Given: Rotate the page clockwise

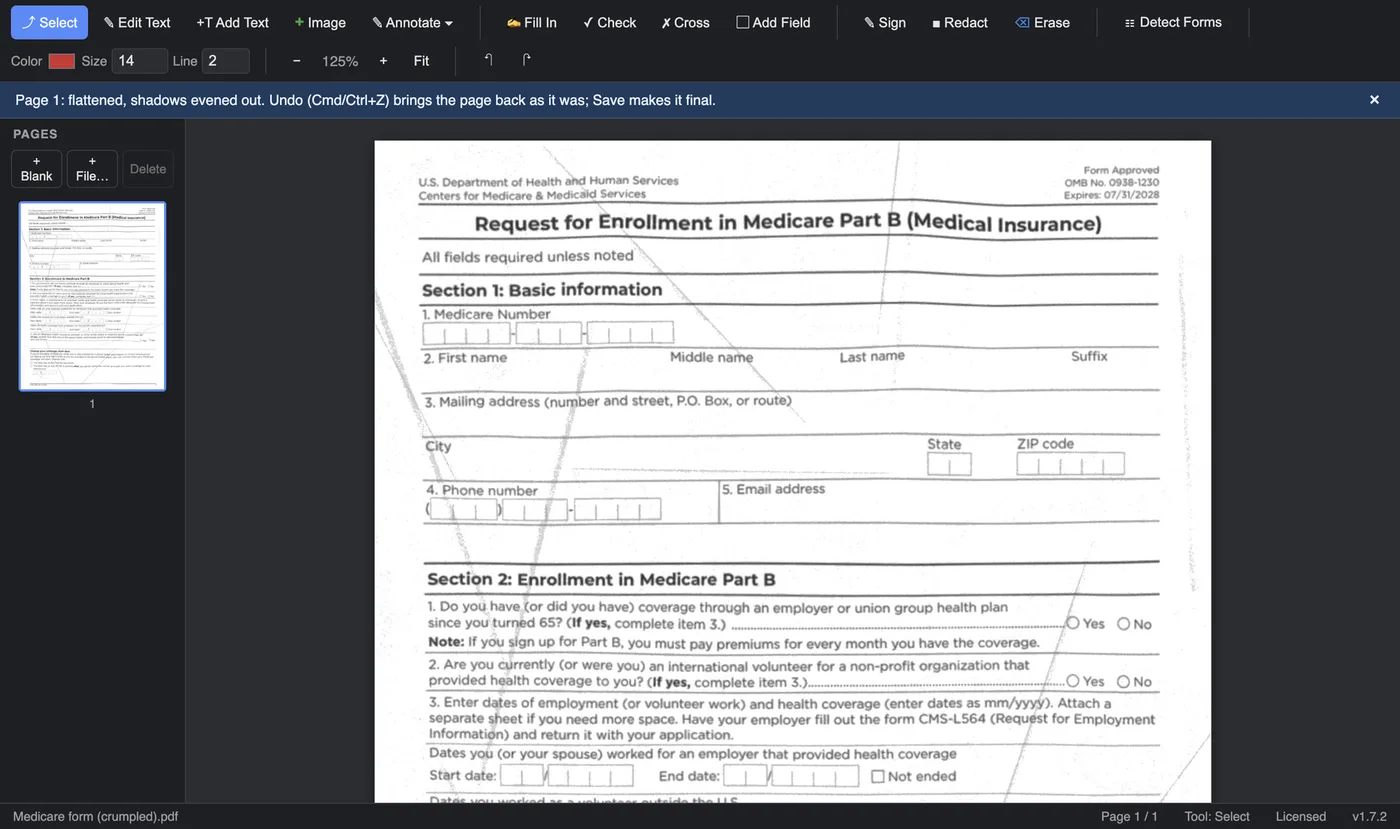Looking at the screenshot, I should tap(526, 61).
